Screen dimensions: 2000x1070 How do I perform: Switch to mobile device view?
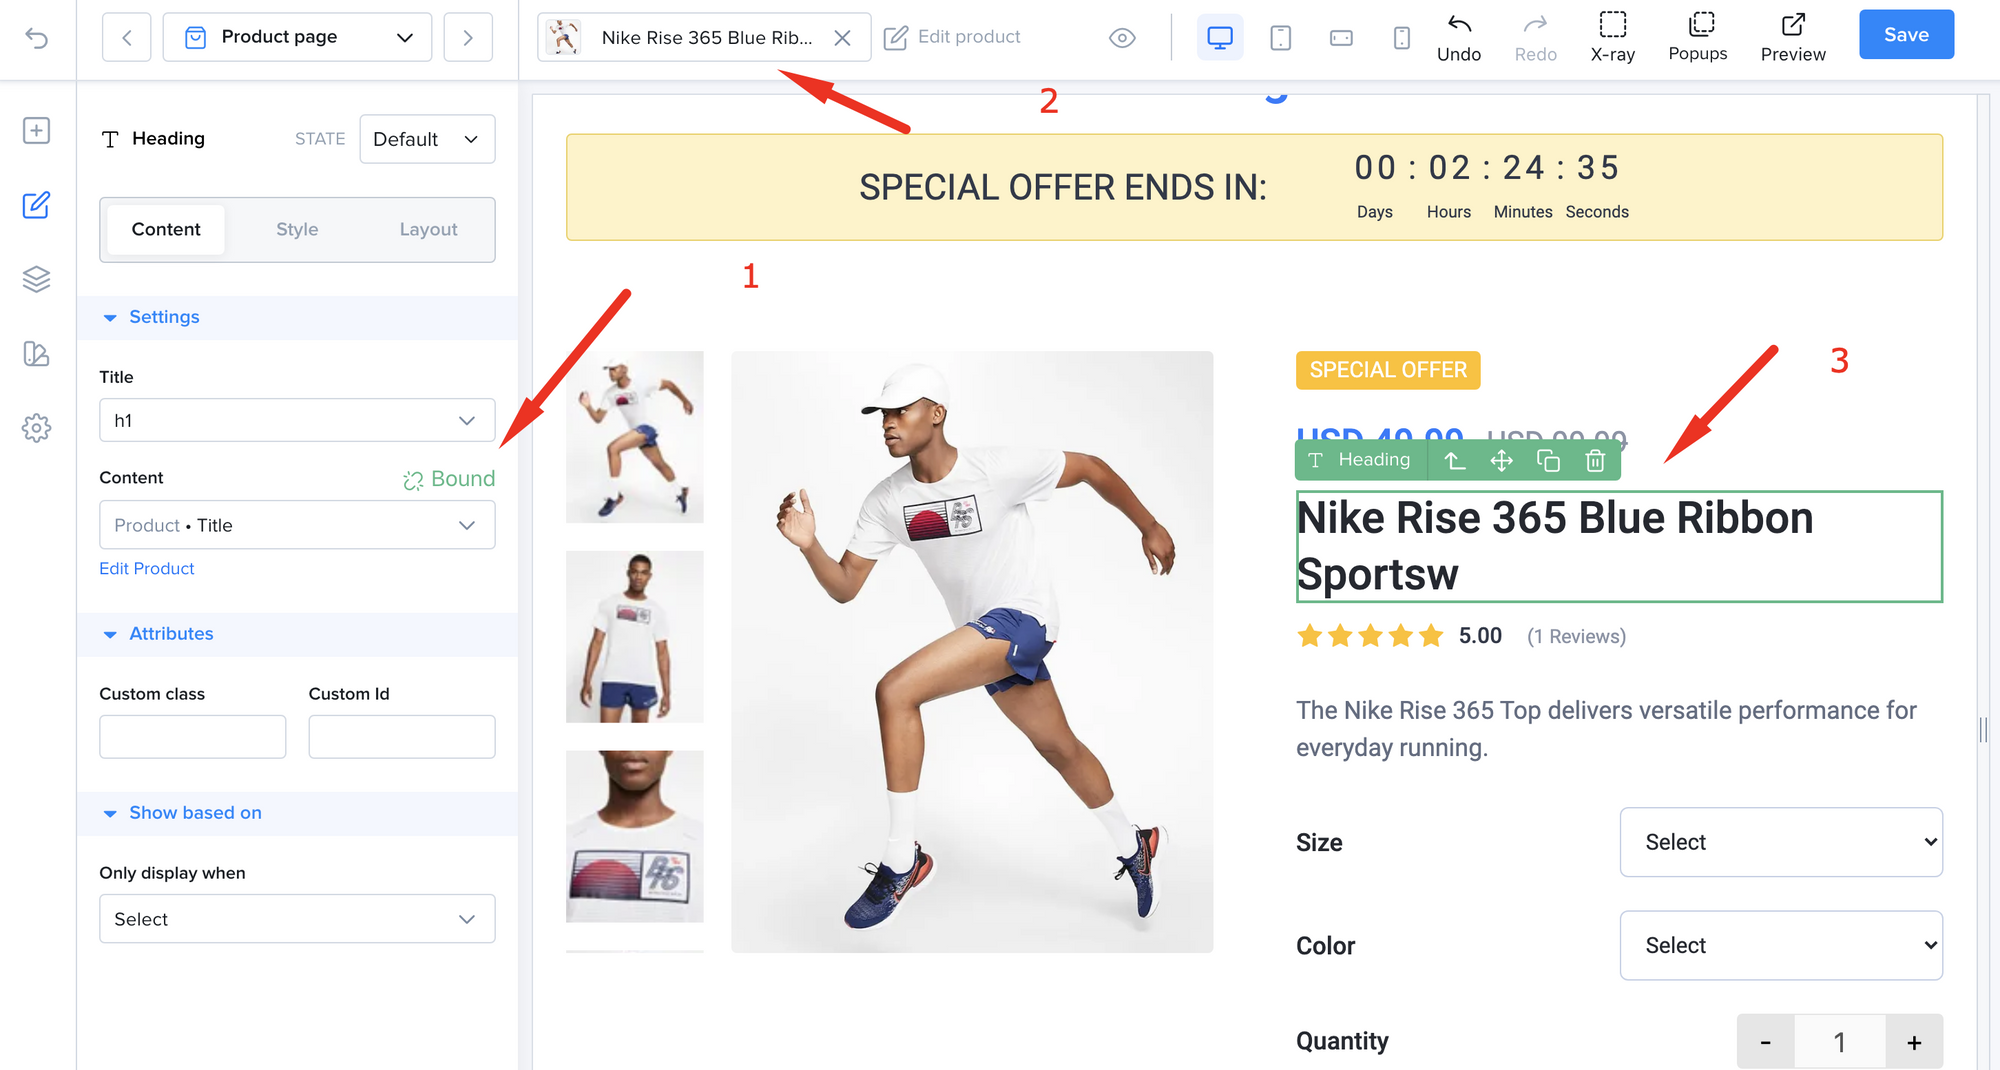[x=1402, y=38]
